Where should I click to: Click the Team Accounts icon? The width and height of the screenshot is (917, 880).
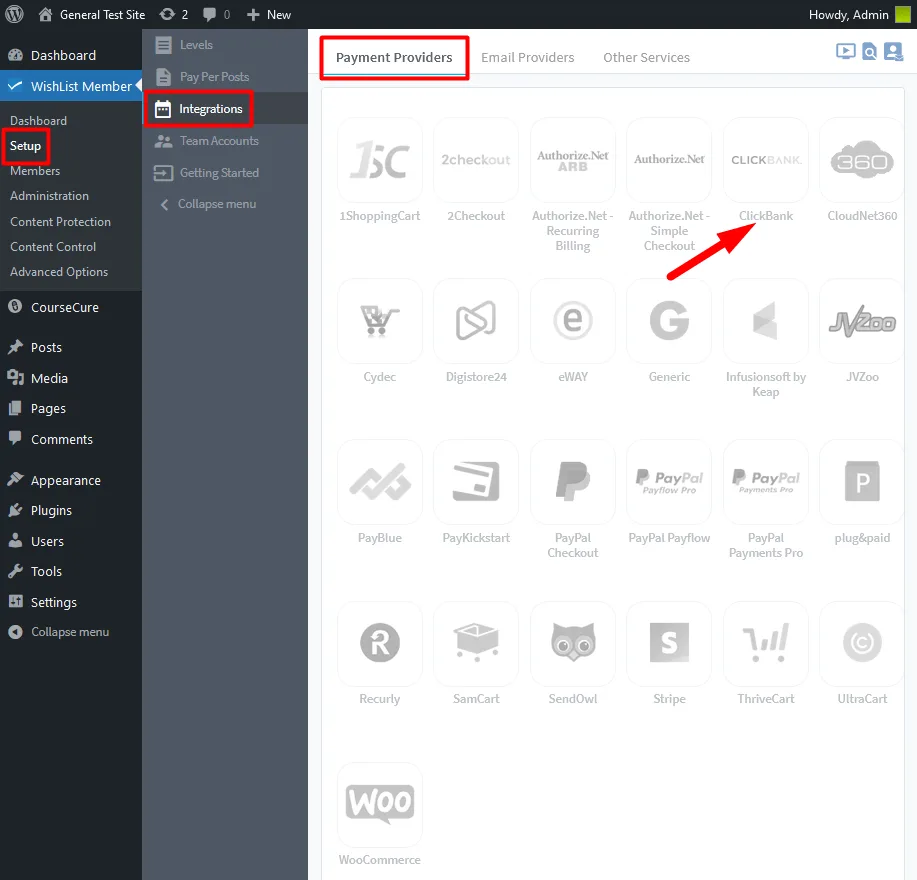162,140
